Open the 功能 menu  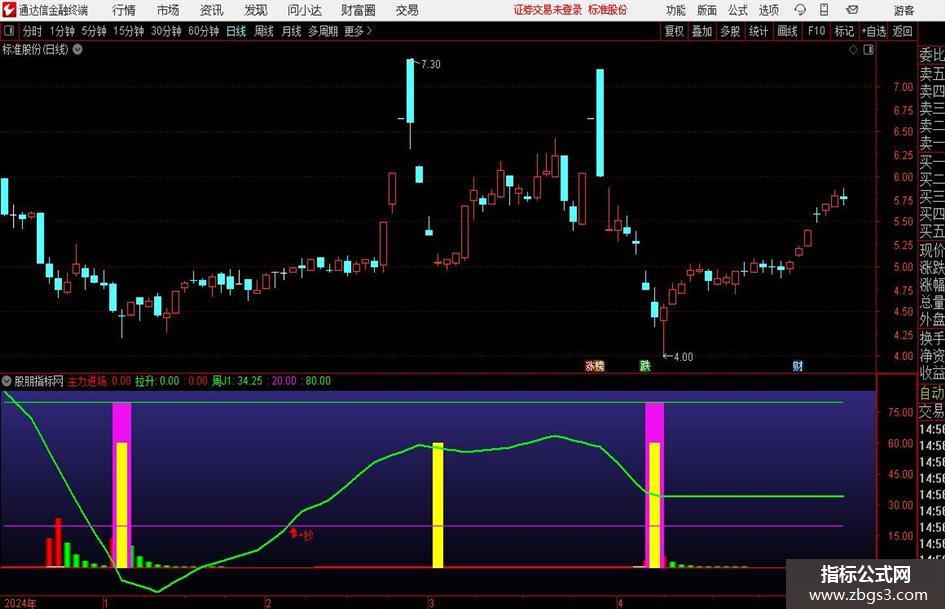[676, 10]
